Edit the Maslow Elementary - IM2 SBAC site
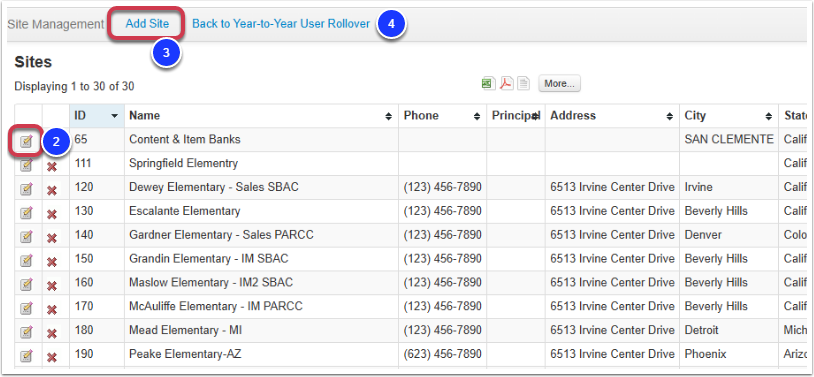 (x=26, y=285)
